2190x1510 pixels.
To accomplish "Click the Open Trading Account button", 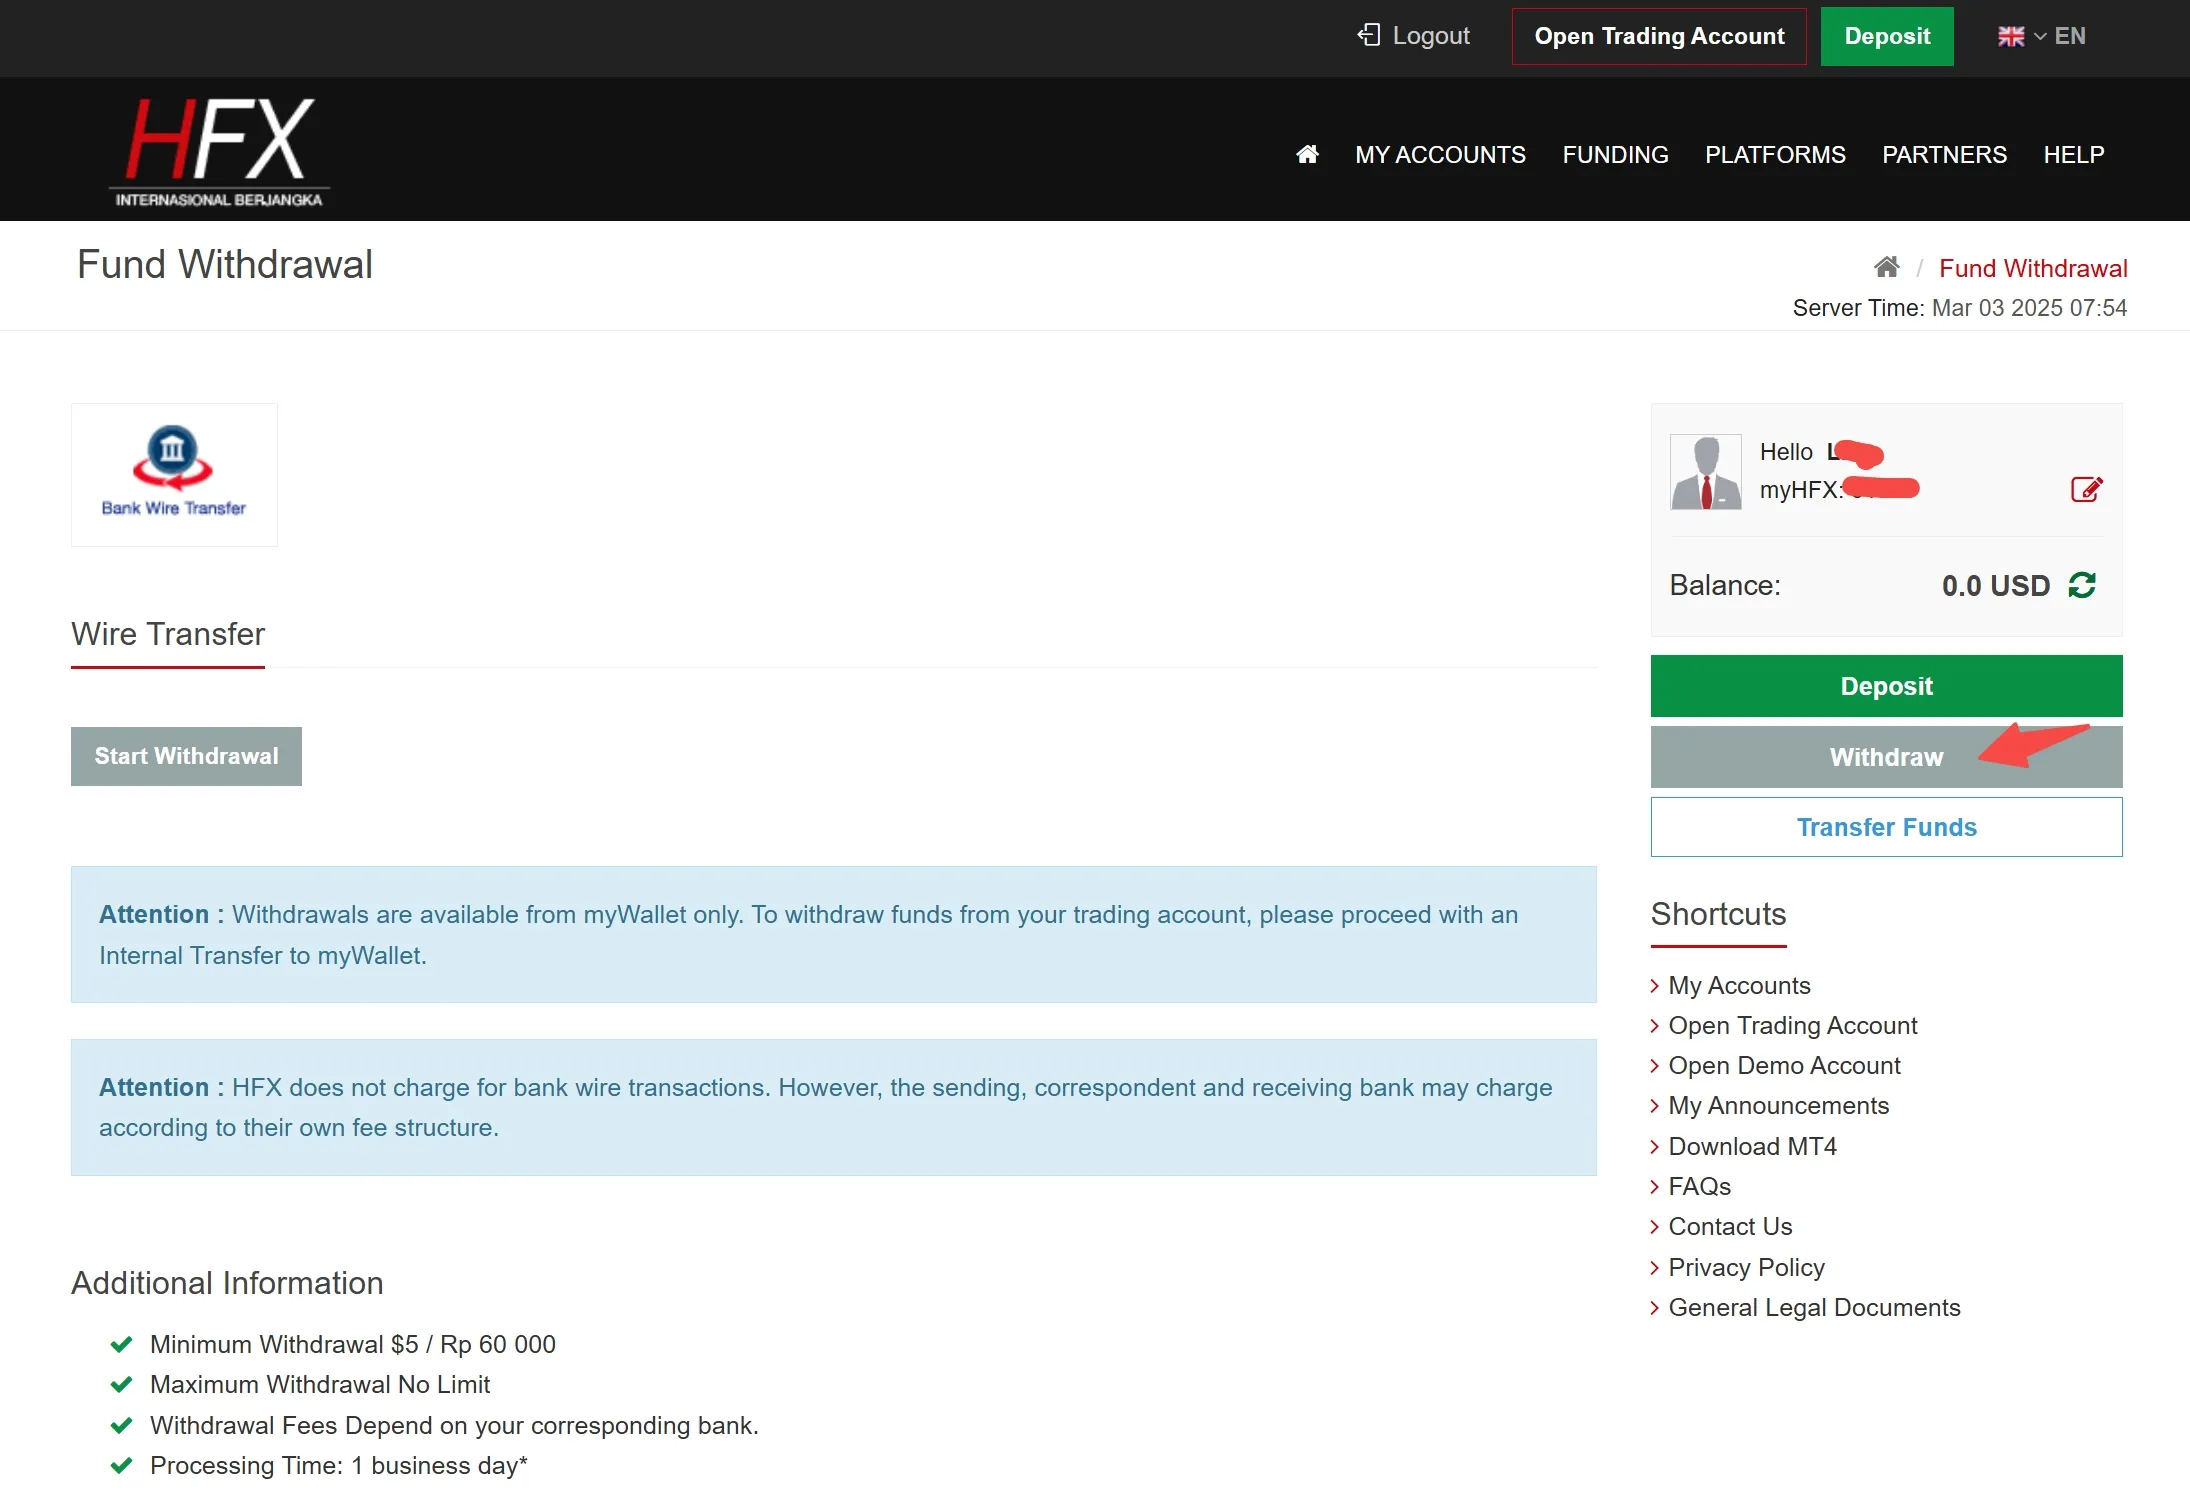I will pos(1659,36).
